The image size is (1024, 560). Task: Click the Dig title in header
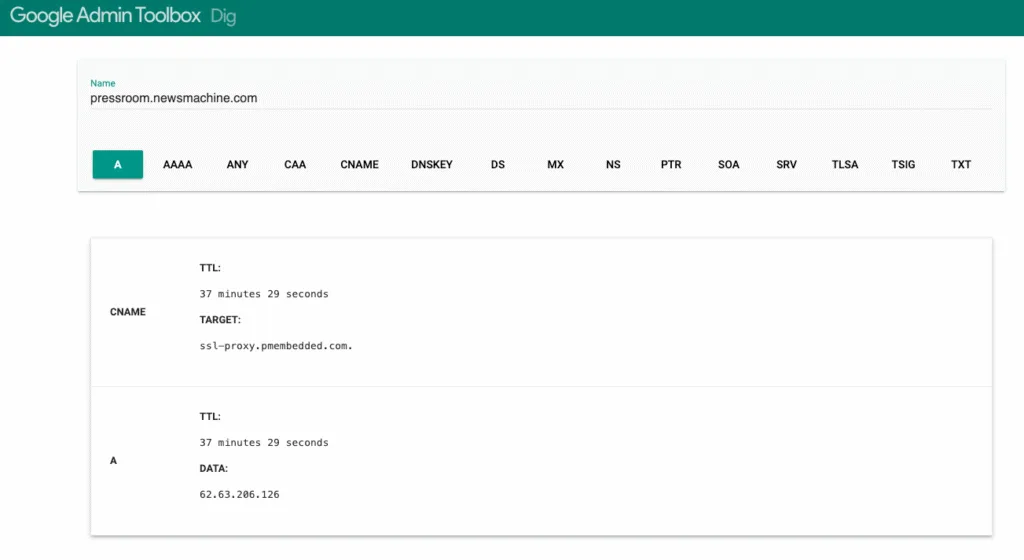223,18
